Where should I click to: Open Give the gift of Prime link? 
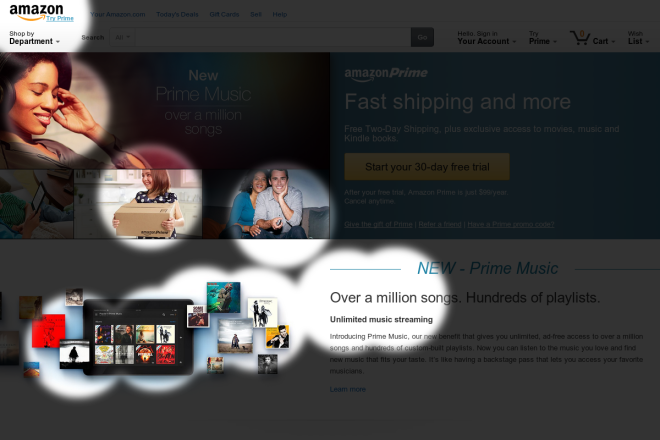(x=378, y=224)
